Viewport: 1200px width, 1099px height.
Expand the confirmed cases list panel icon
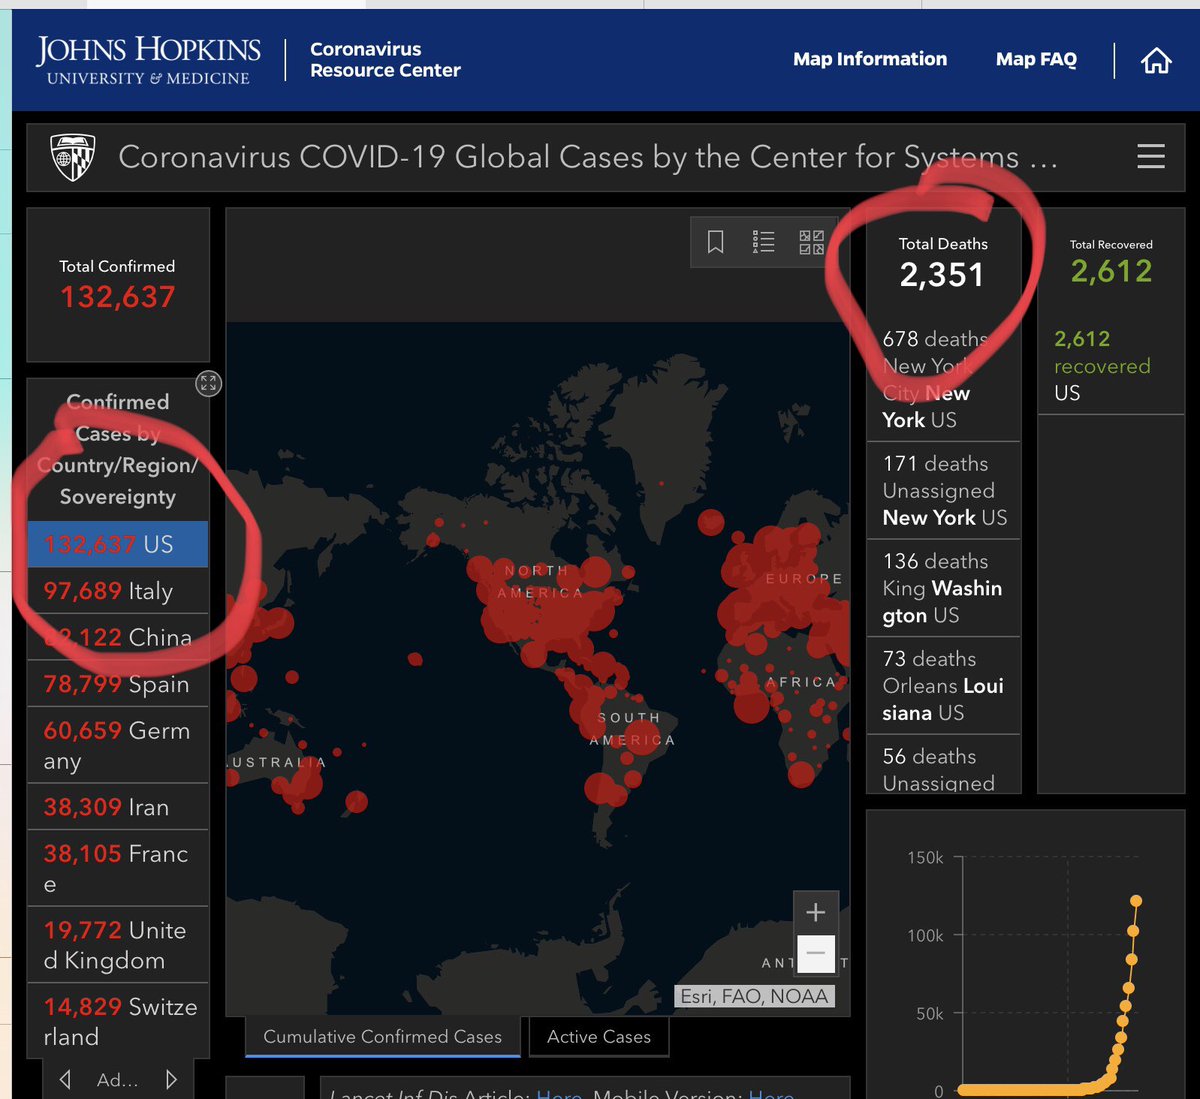click(x=208, y=383)
